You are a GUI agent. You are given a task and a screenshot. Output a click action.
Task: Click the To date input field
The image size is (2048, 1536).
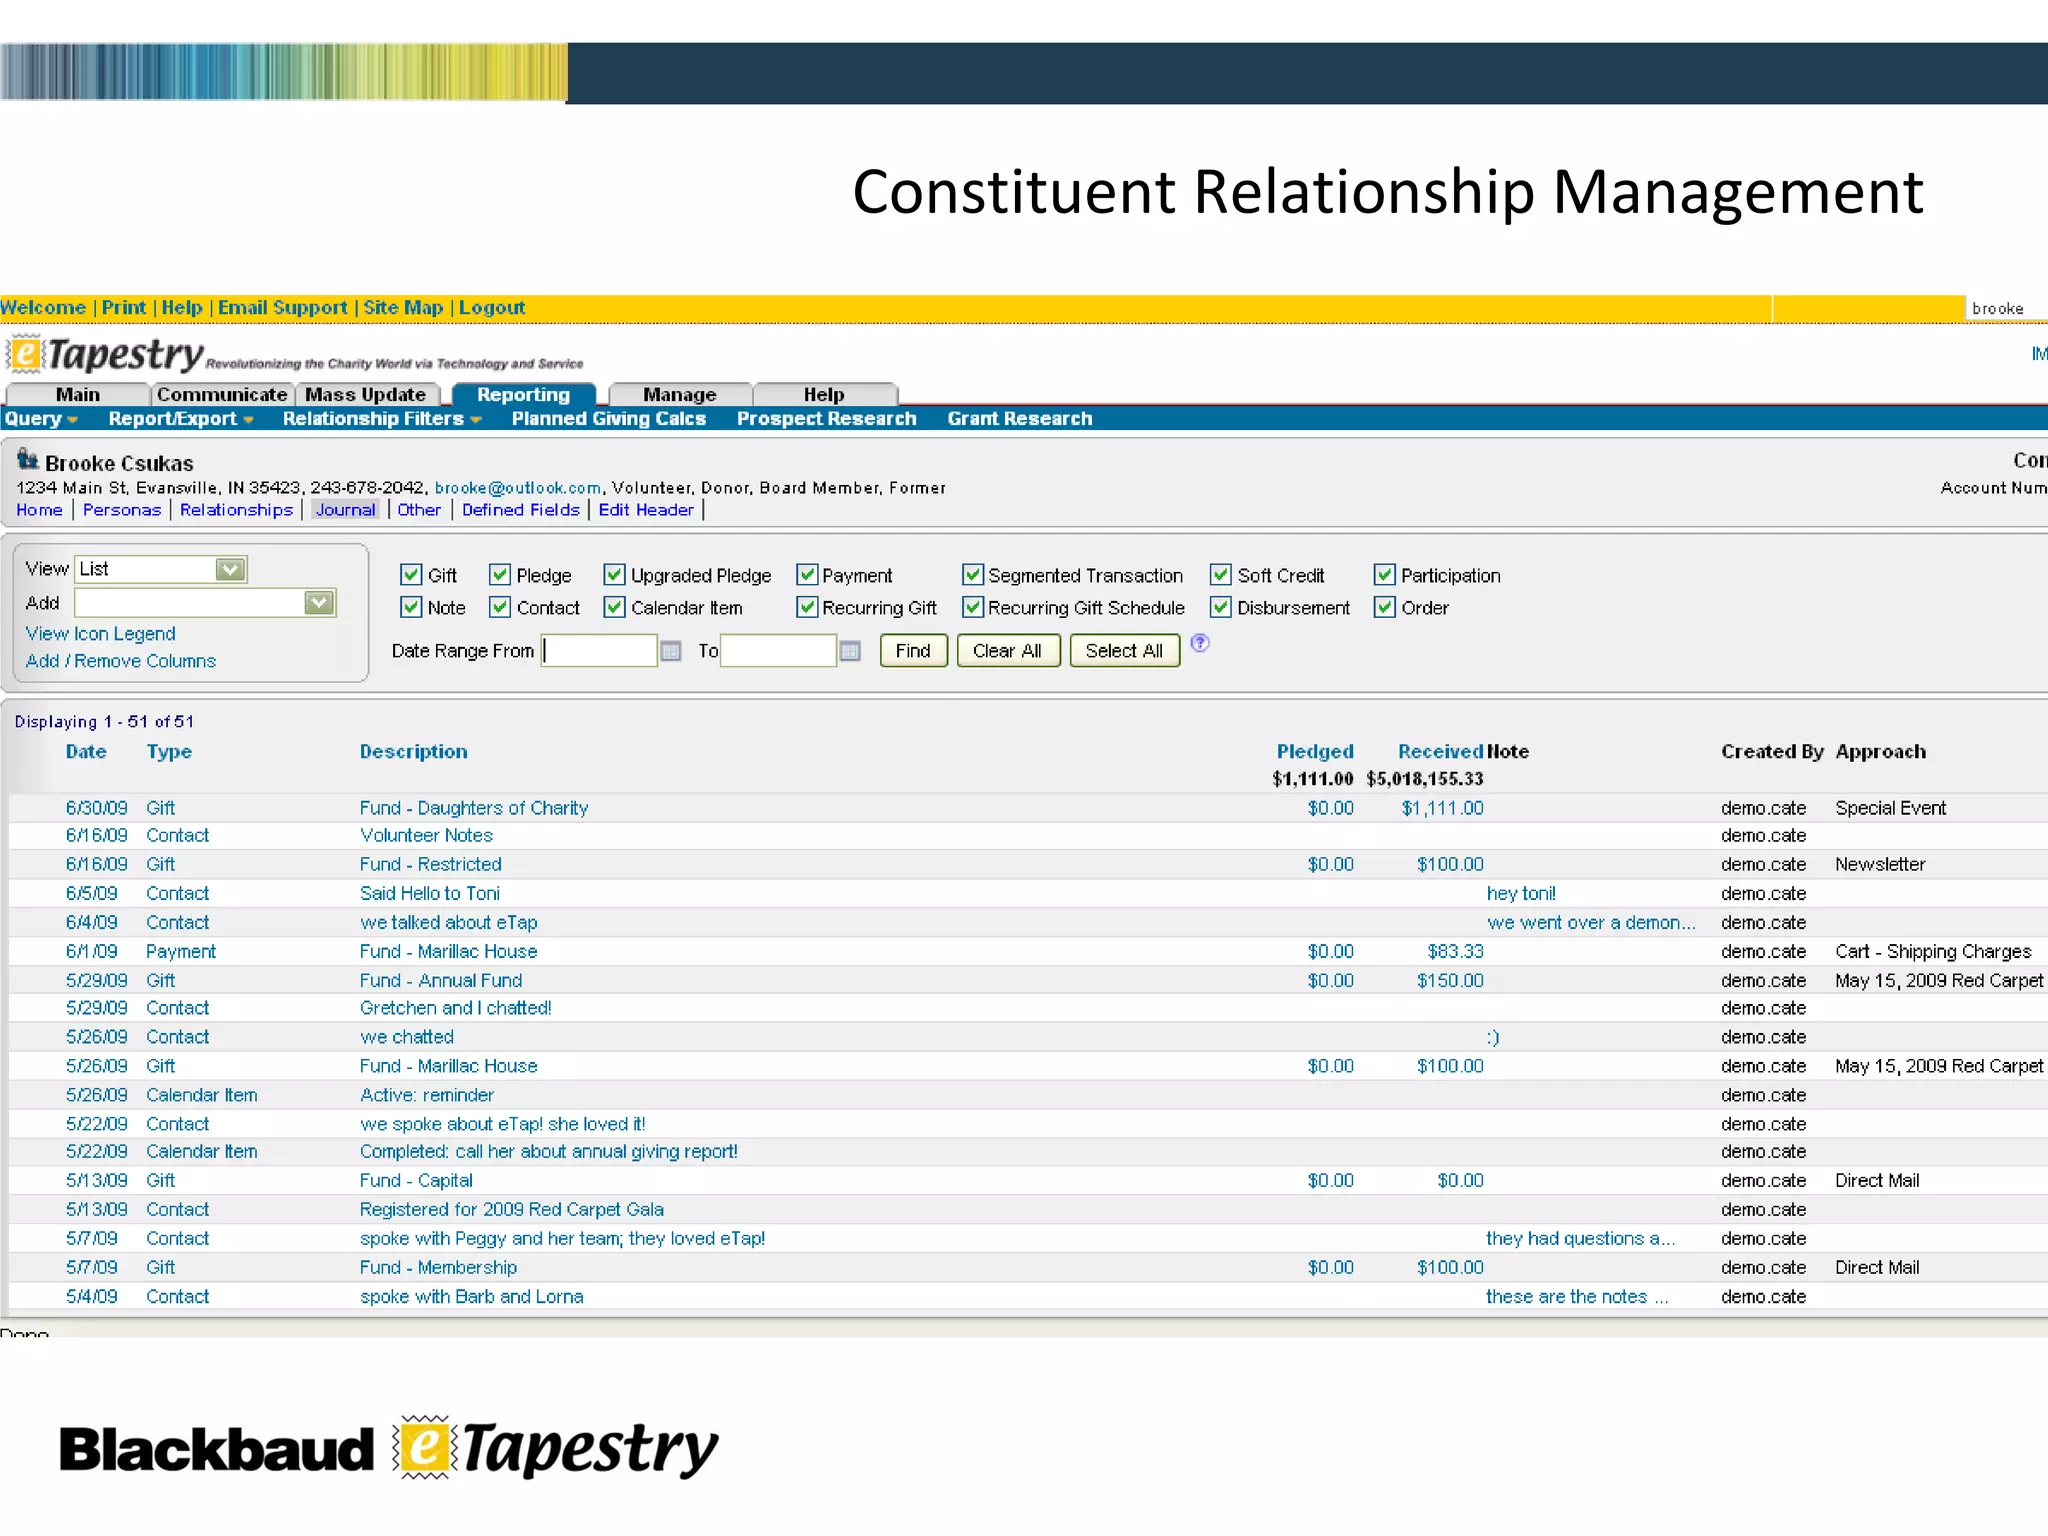pyautogui.click(x=778, y=651)
